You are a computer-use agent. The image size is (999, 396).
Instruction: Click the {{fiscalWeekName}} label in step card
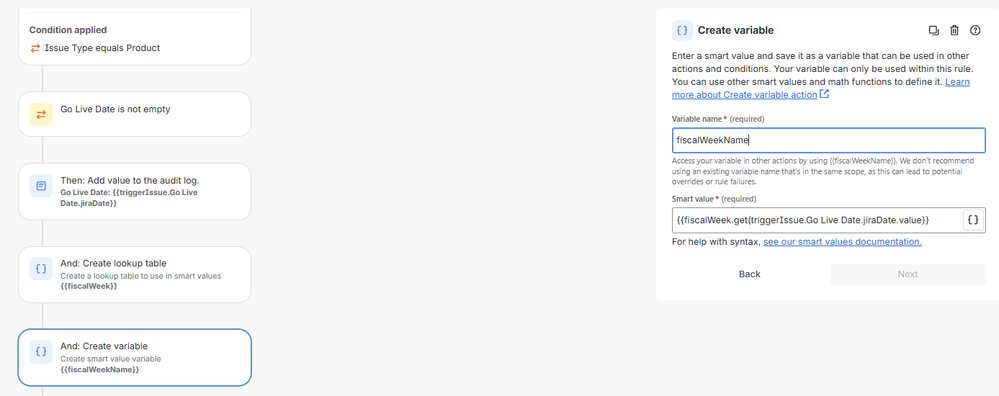[99, 369]
